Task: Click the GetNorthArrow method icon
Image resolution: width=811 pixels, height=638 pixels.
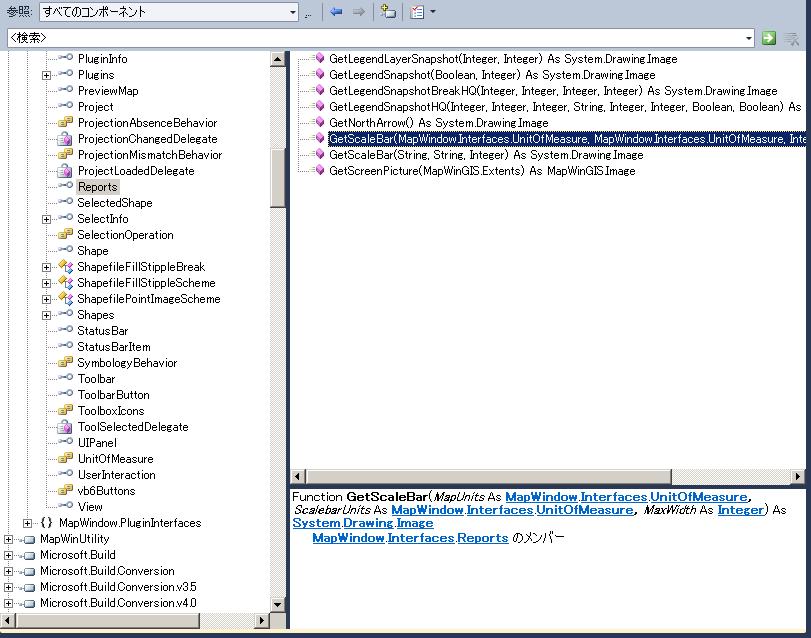Action: click(319, 123)
